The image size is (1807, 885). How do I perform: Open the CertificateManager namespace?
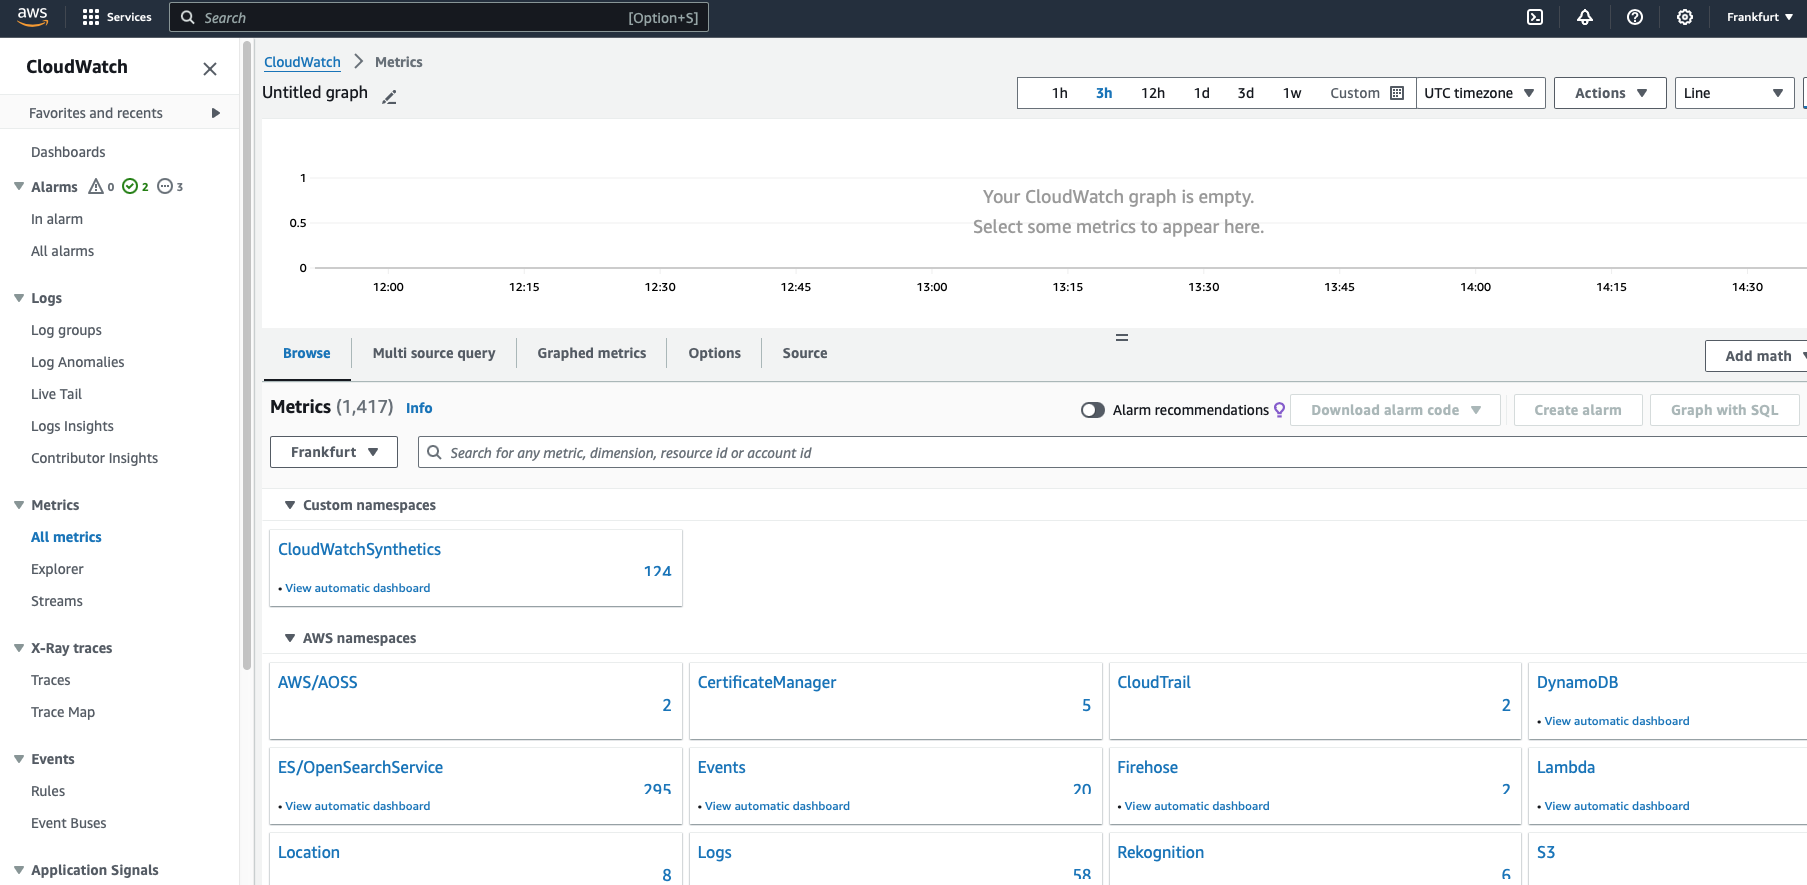(x=767, y=682)
